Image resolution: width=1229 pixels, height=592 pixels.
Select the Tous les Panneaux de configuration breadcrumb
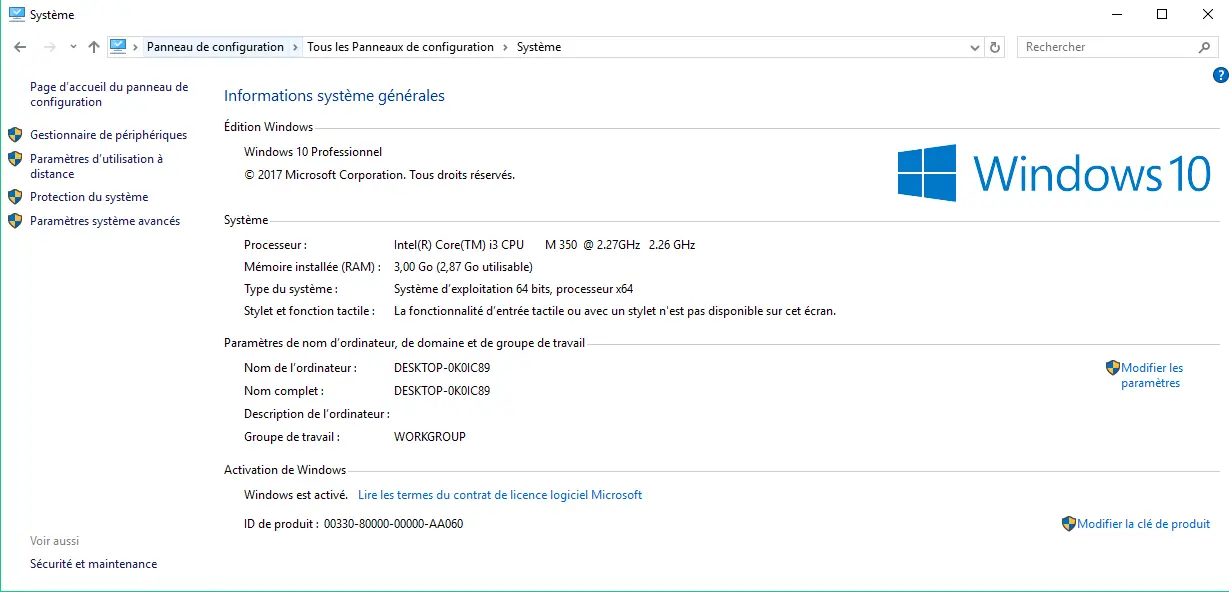coord(400,47)
